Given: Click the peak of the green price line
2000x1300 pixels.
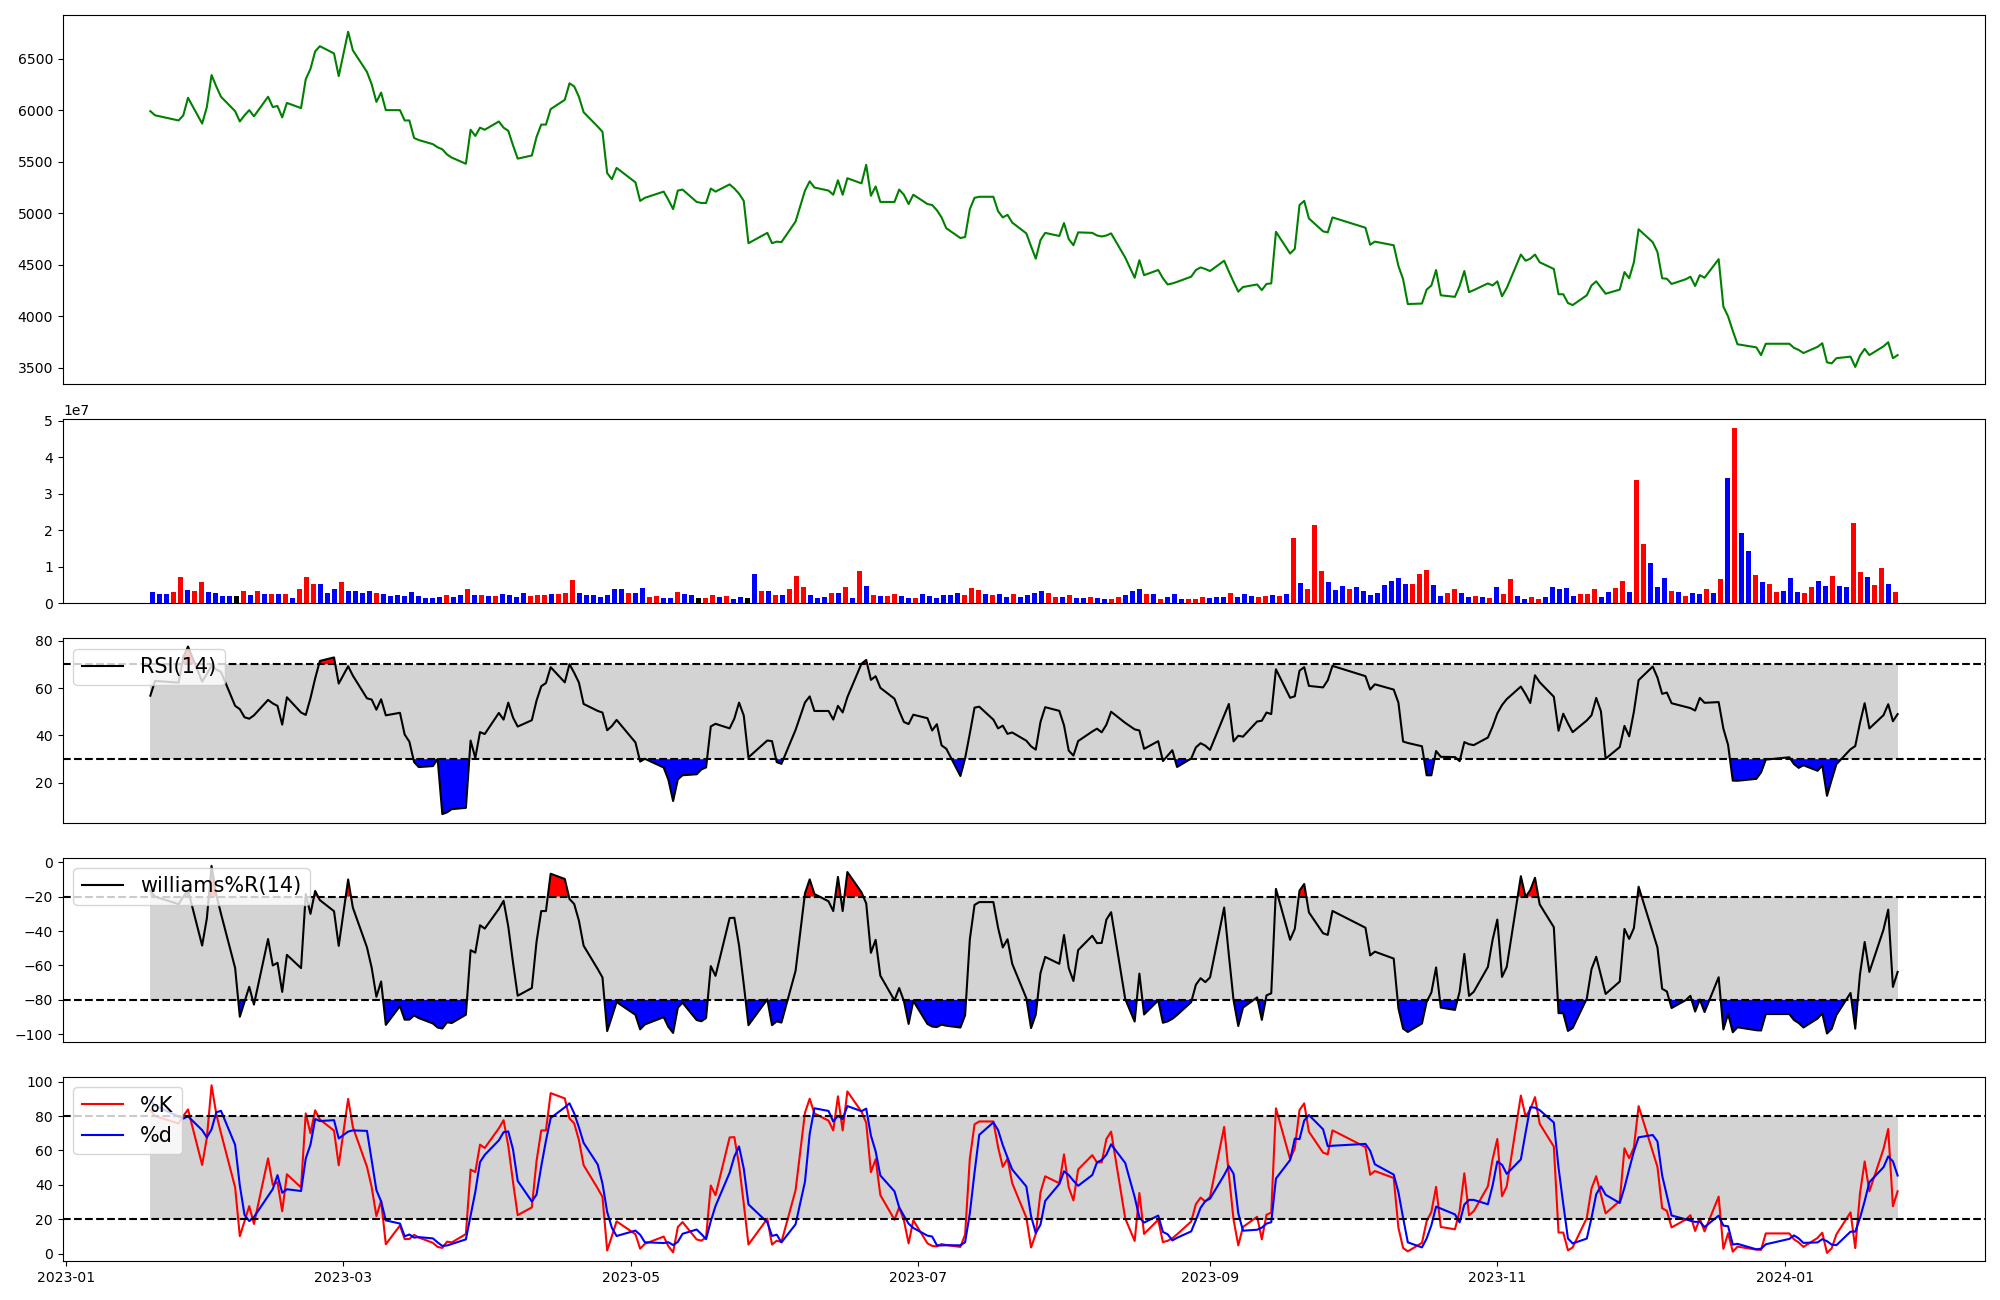Looking at the screenshot, I should click(348, 32).
